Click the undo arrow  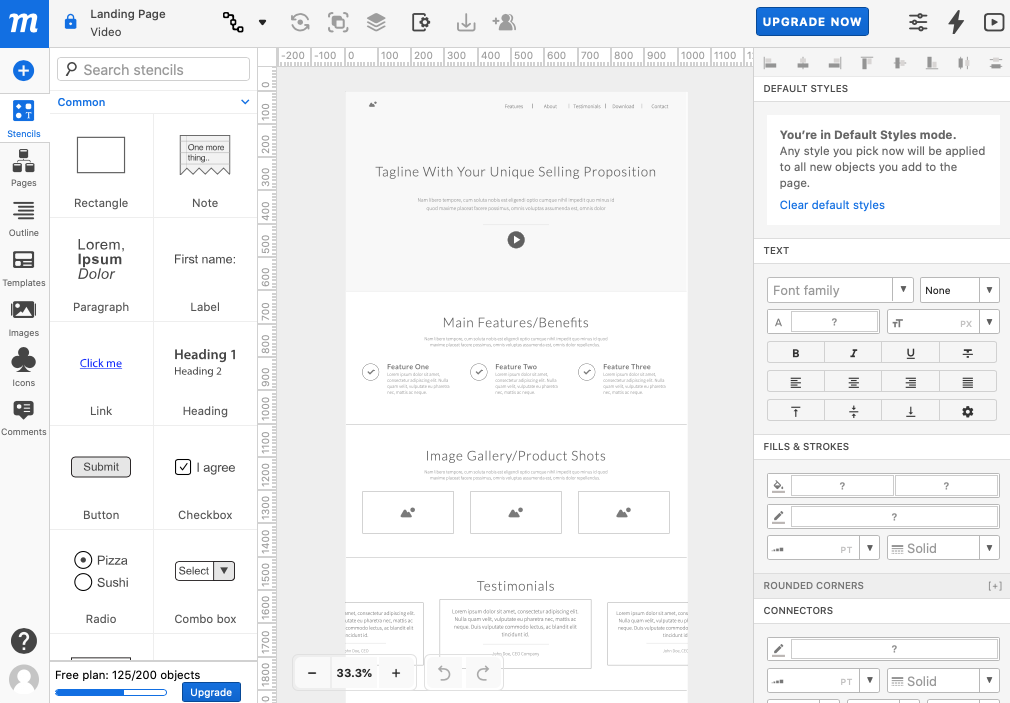tap(444, 673)
